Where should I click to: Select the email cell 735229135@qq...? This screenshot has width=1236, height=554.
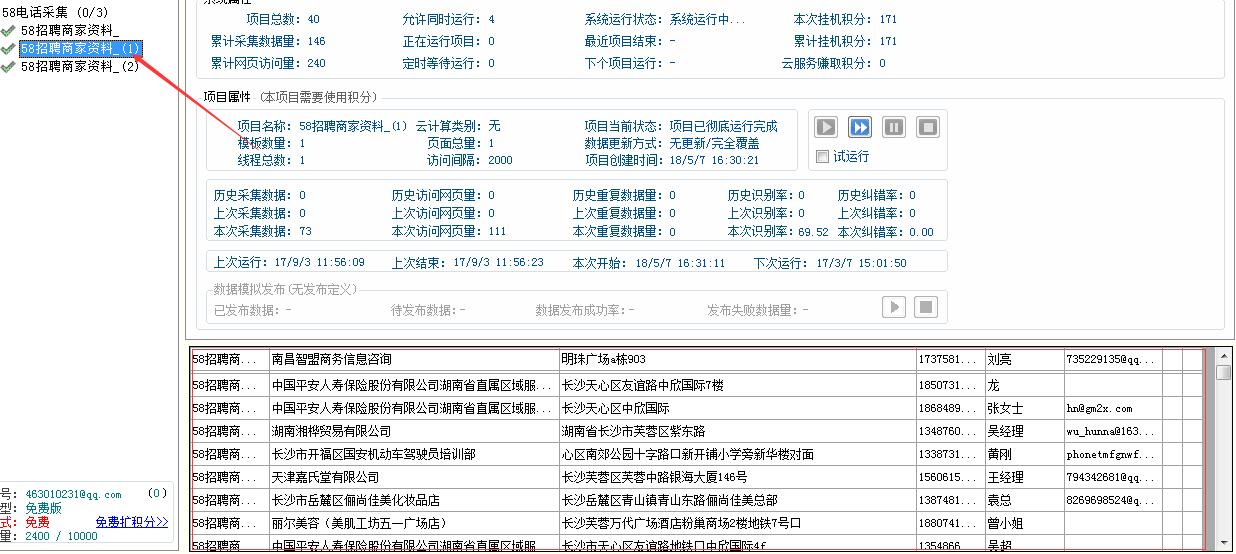tap(1112, 359)
